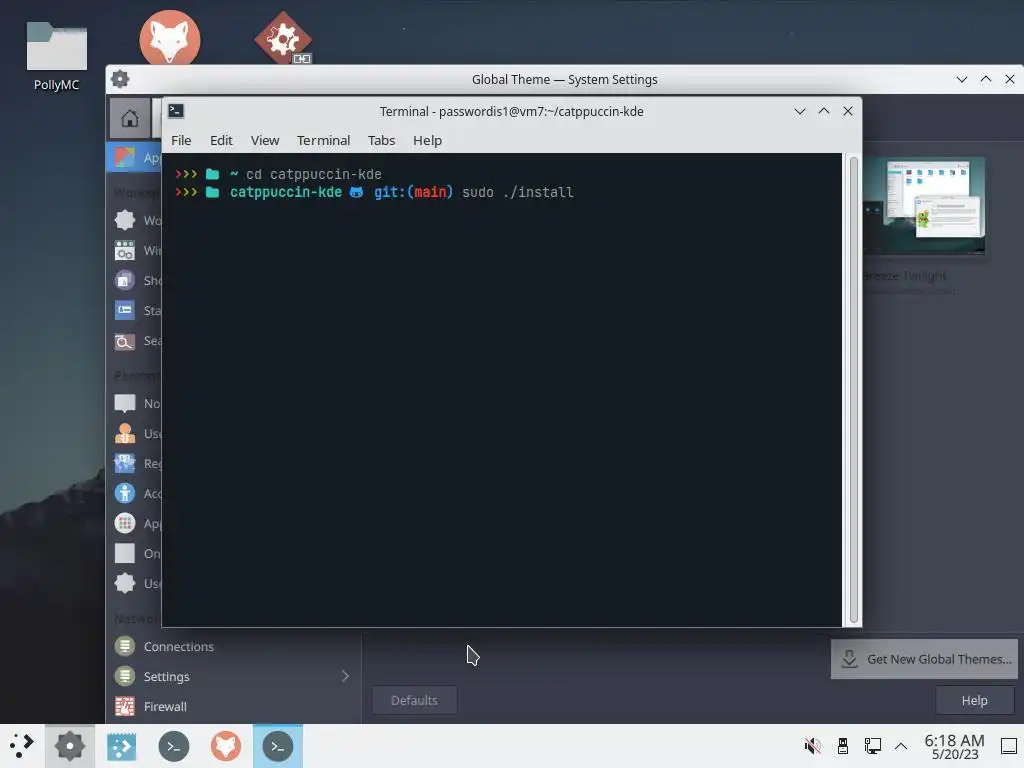1024x768 pixels.
Task: Select the Users sidebar icon
Action: [x=125, y=434]
